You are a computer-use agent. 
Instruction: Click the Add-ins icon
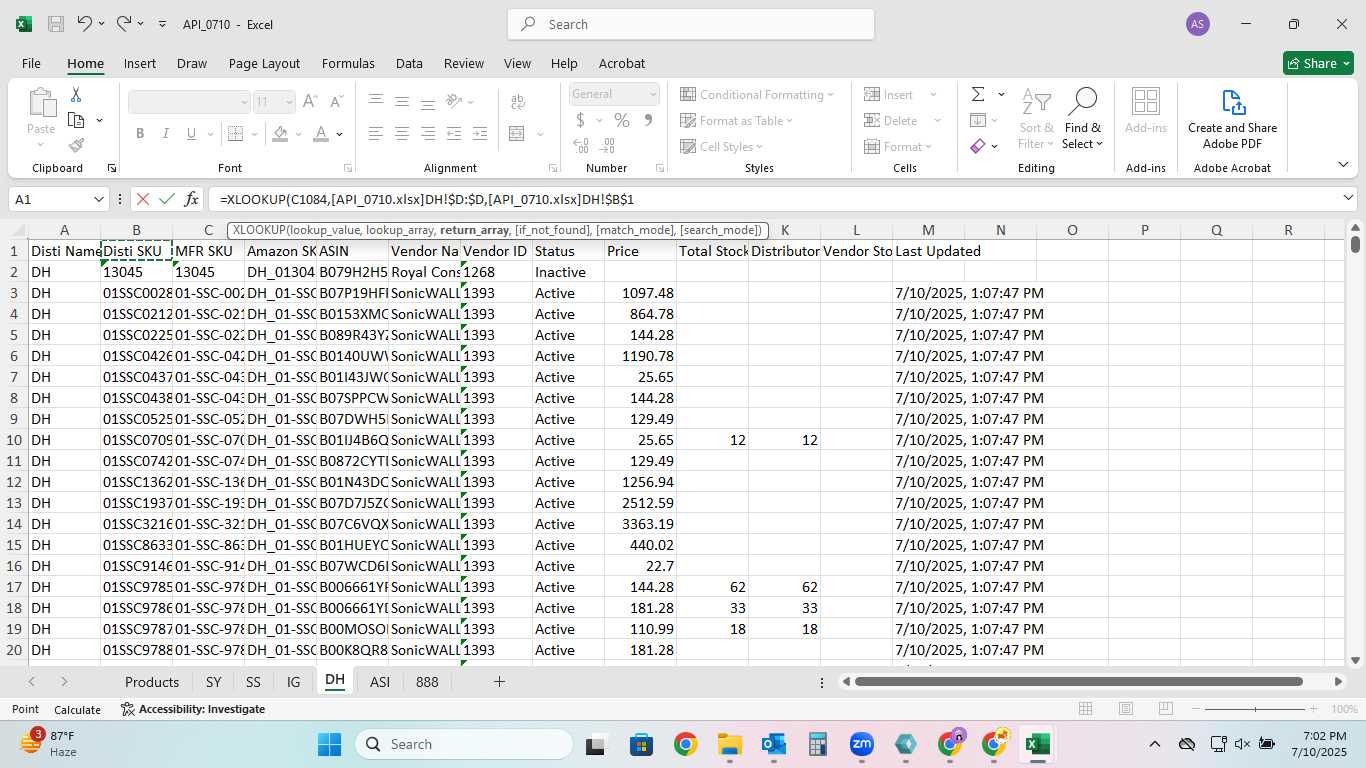click(x=1145, y=110)
